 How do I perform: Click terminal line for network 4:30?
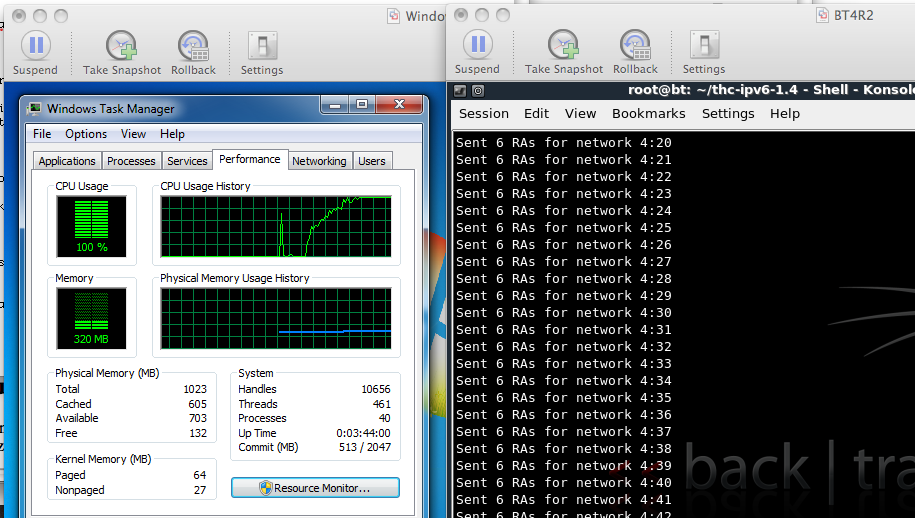pos(564,313)
